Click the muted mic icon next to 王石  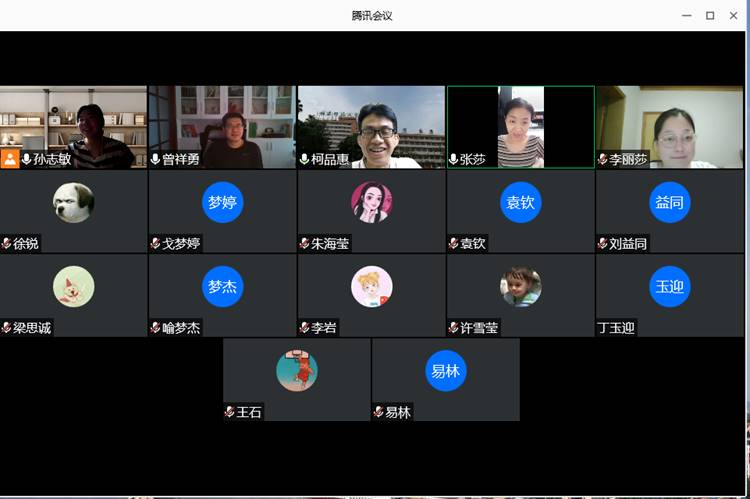click(x=229, y=412)
